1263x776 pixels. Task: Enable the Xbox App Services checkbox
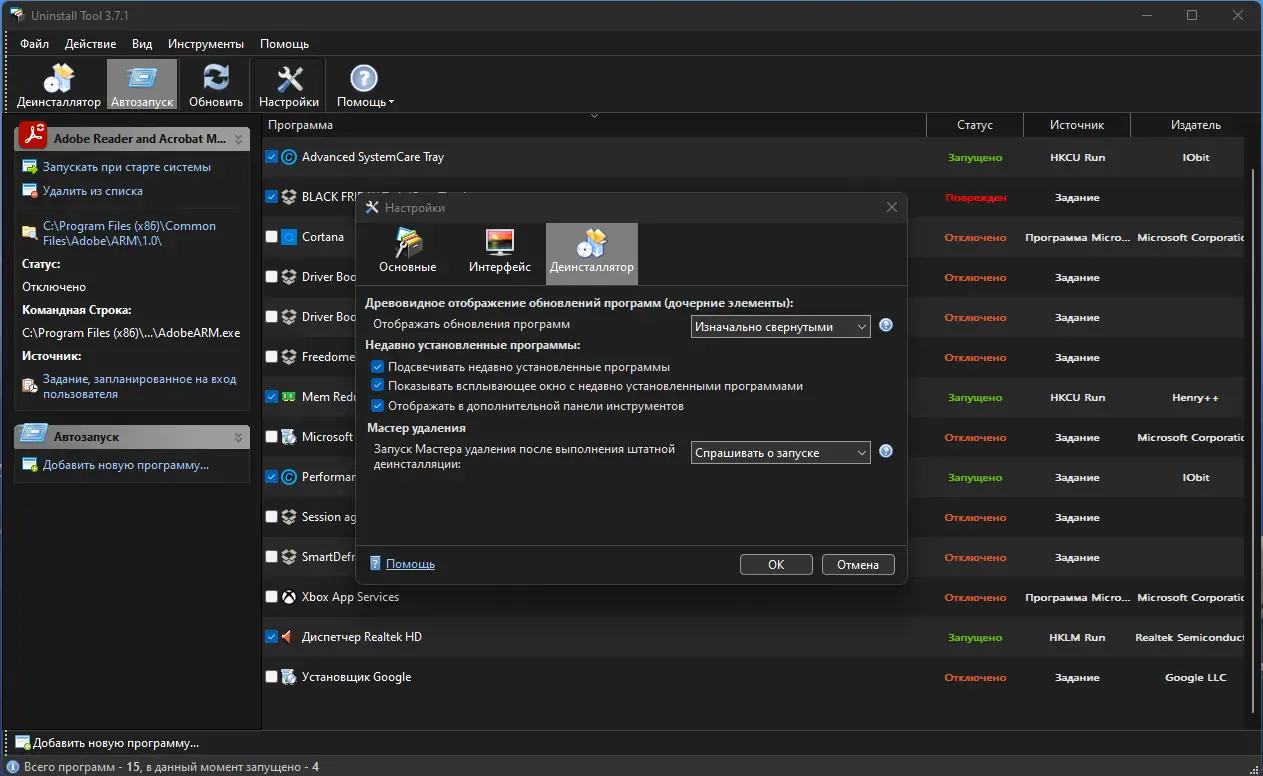271,597
